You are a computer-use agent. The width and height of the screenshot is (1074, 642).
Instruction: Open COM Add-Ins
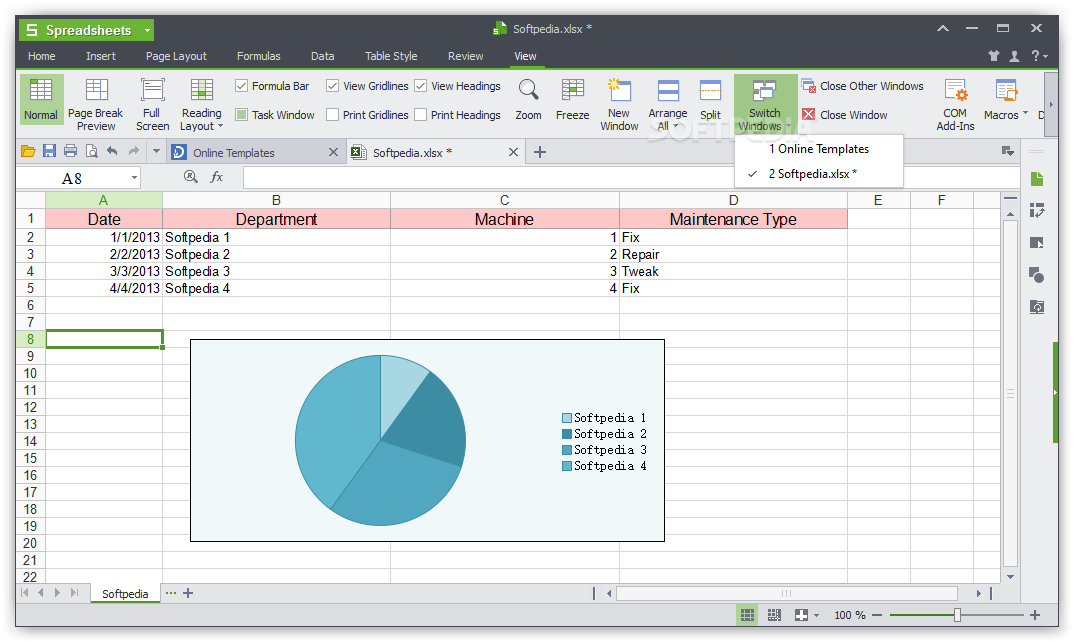pyautogui.click(x=955, y=104)
